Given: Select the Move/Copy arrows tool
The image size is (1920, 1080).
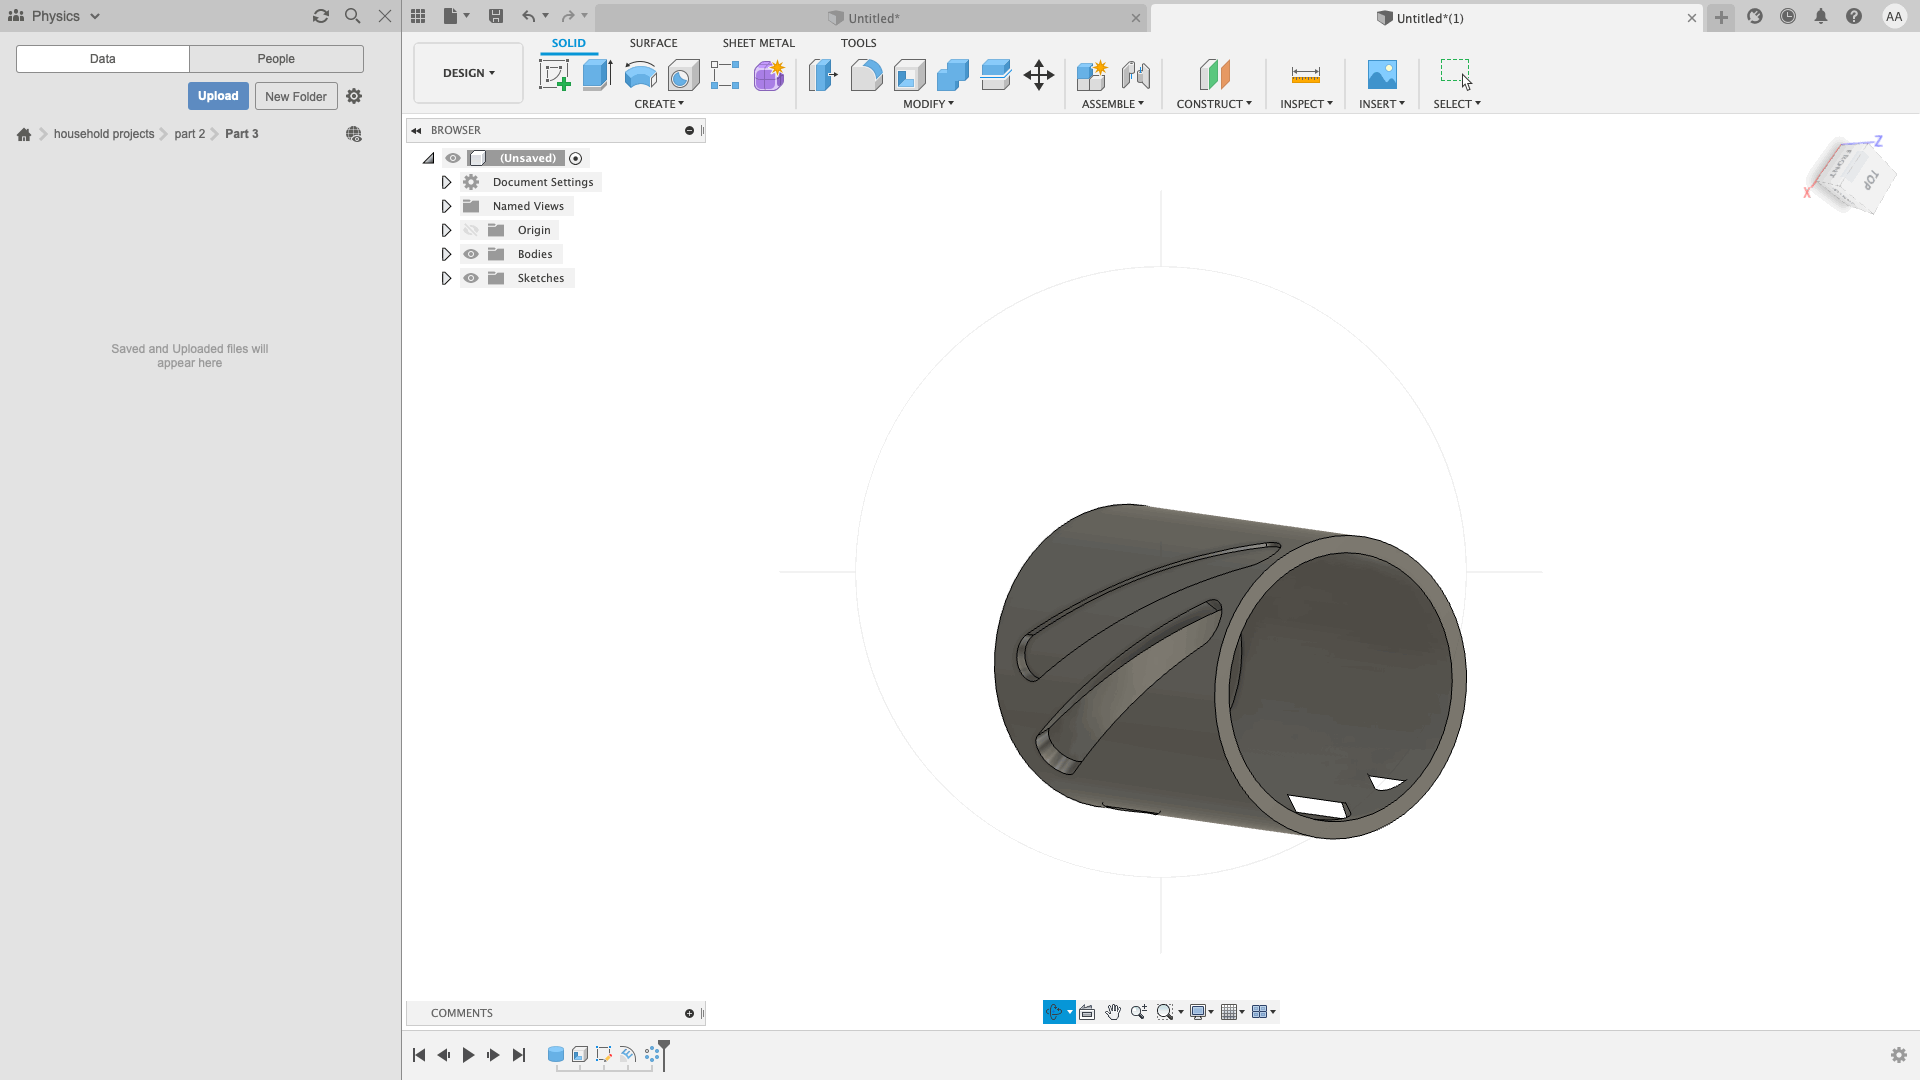Looking at the screenshot, I should (x=1039, y=75).
